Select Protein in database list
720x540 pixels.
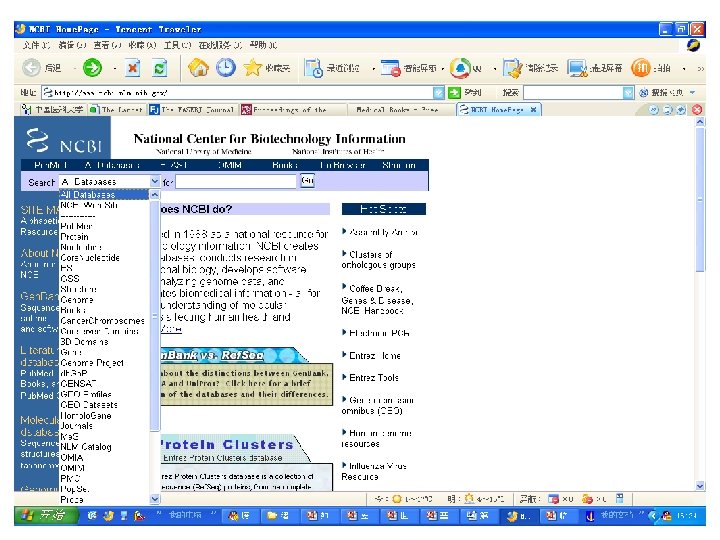pyautogui.click(x=105, y=237)
